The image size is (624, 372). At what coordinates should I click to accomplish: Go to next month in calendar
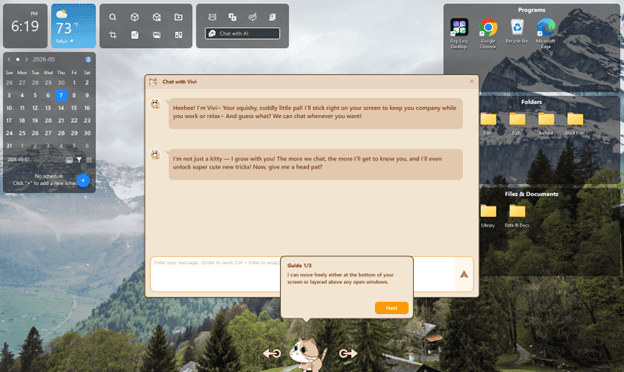27,59
